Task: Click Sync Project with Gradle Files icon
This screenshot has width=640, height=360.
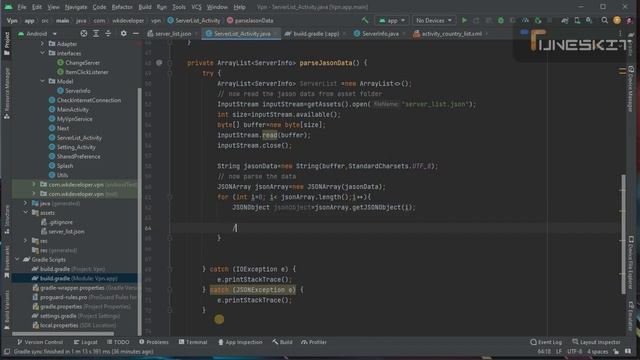Action: pyautogui.click(x=564, y=20)
